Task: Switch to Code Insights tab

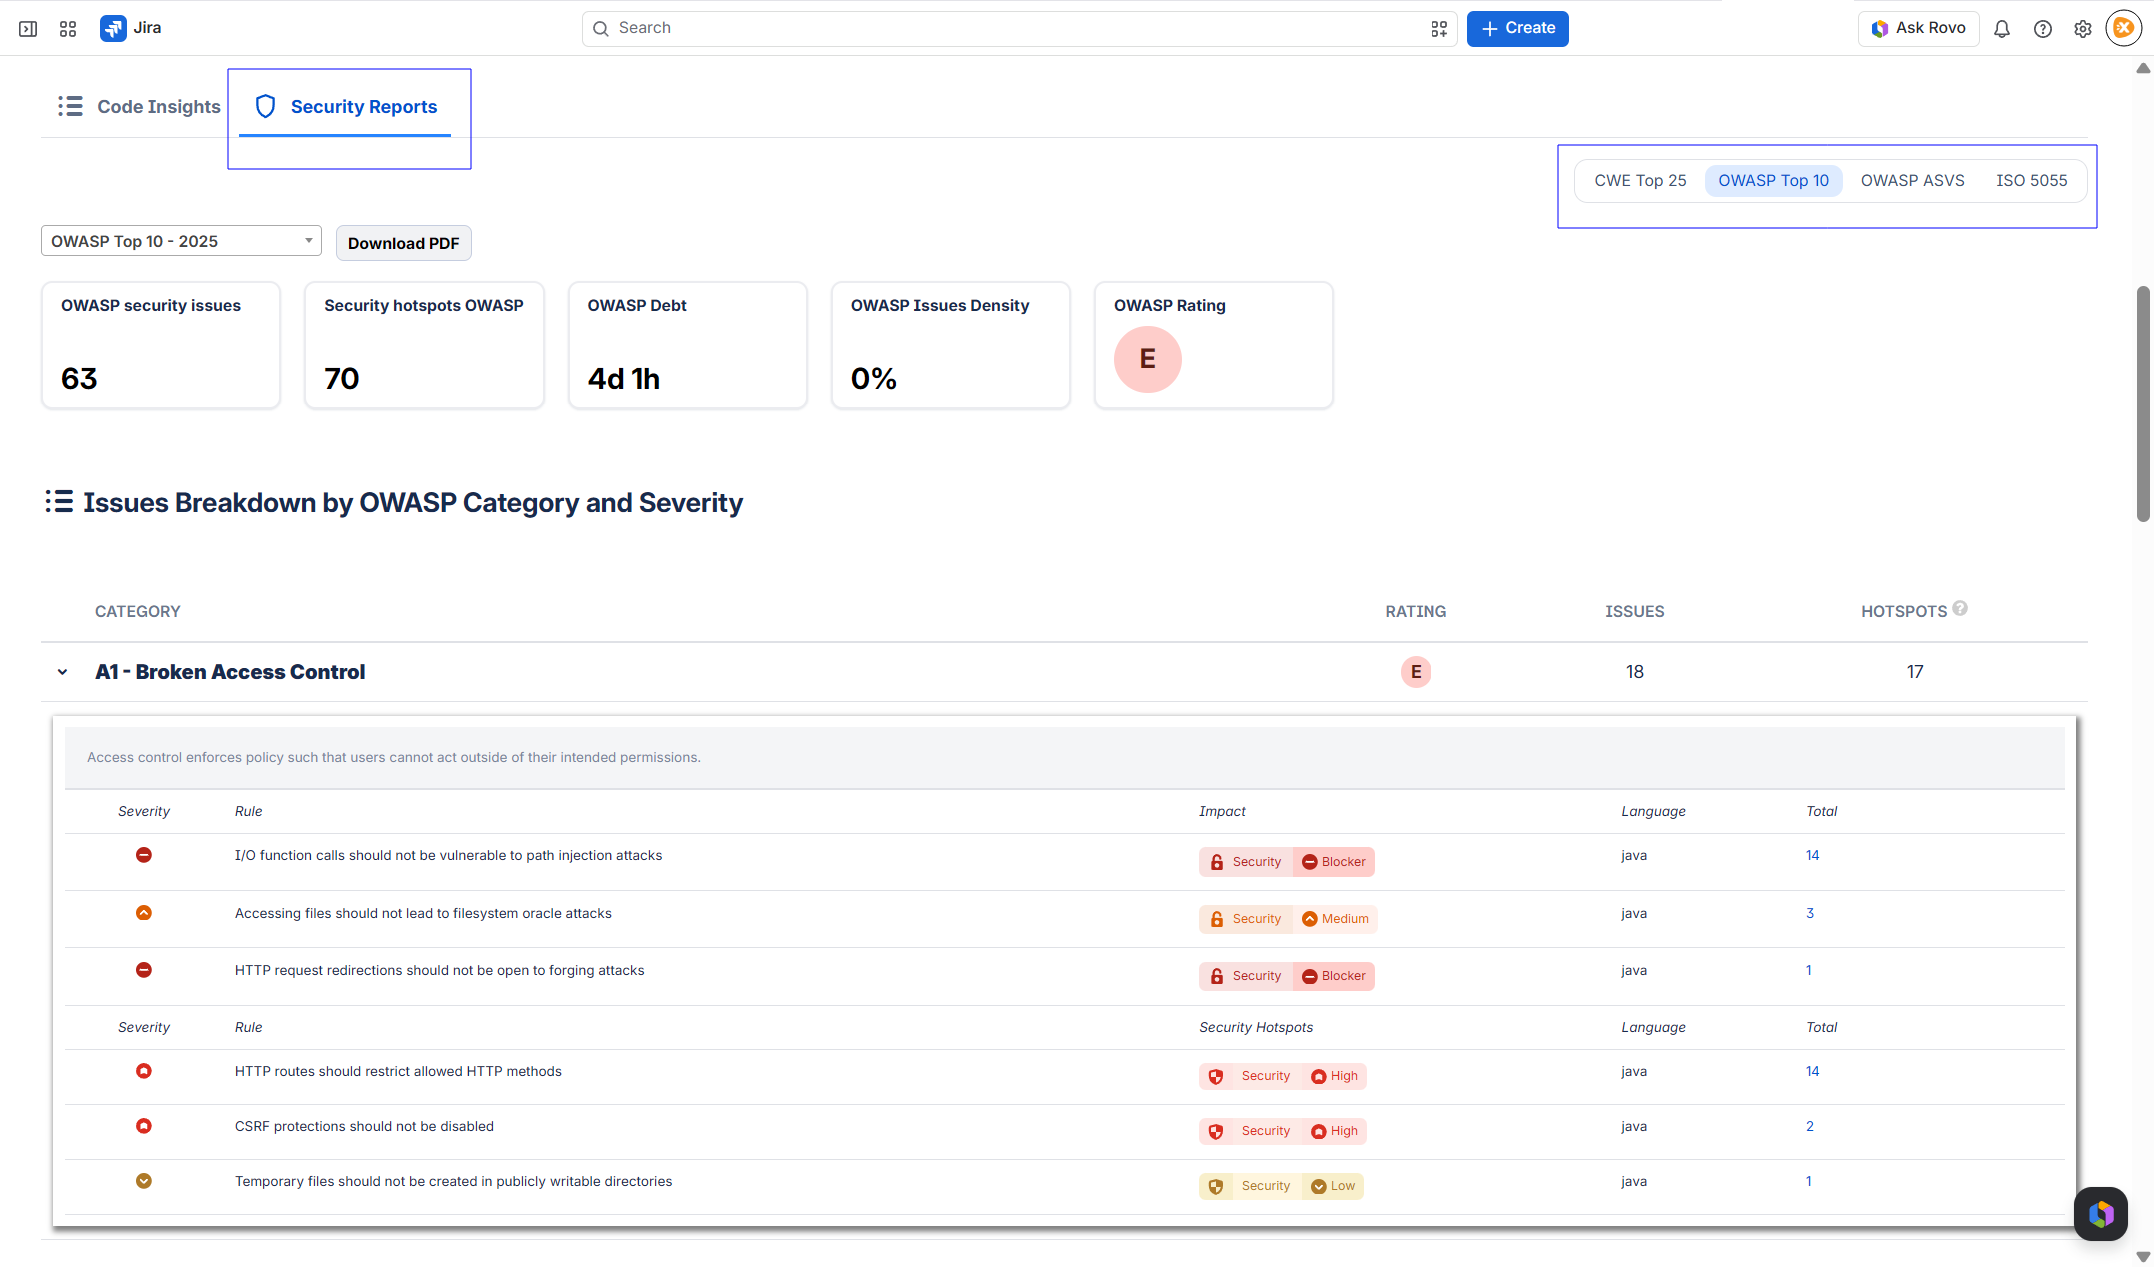Action: pos(139,106)
